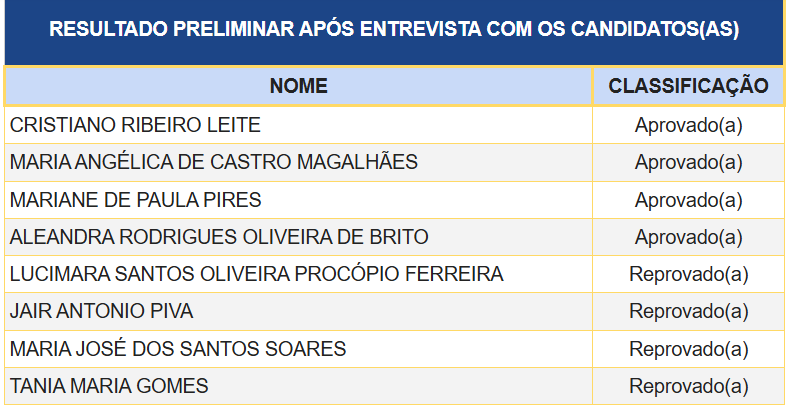The height and width of the screenshot is (408, 787).
Task: Select the NOME column header
Action: point(298,87)
